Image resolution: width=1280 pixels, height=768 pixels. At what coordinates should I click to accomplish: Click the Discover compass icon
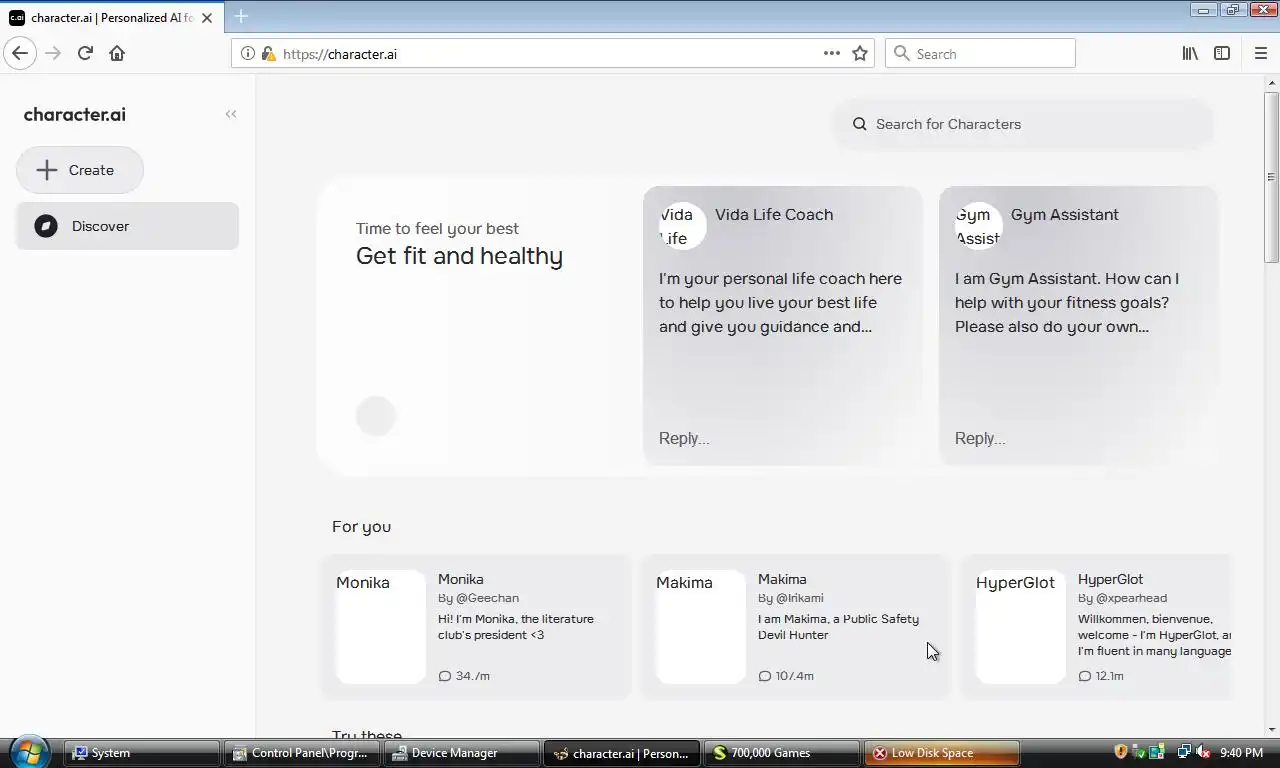pos(46,226)
